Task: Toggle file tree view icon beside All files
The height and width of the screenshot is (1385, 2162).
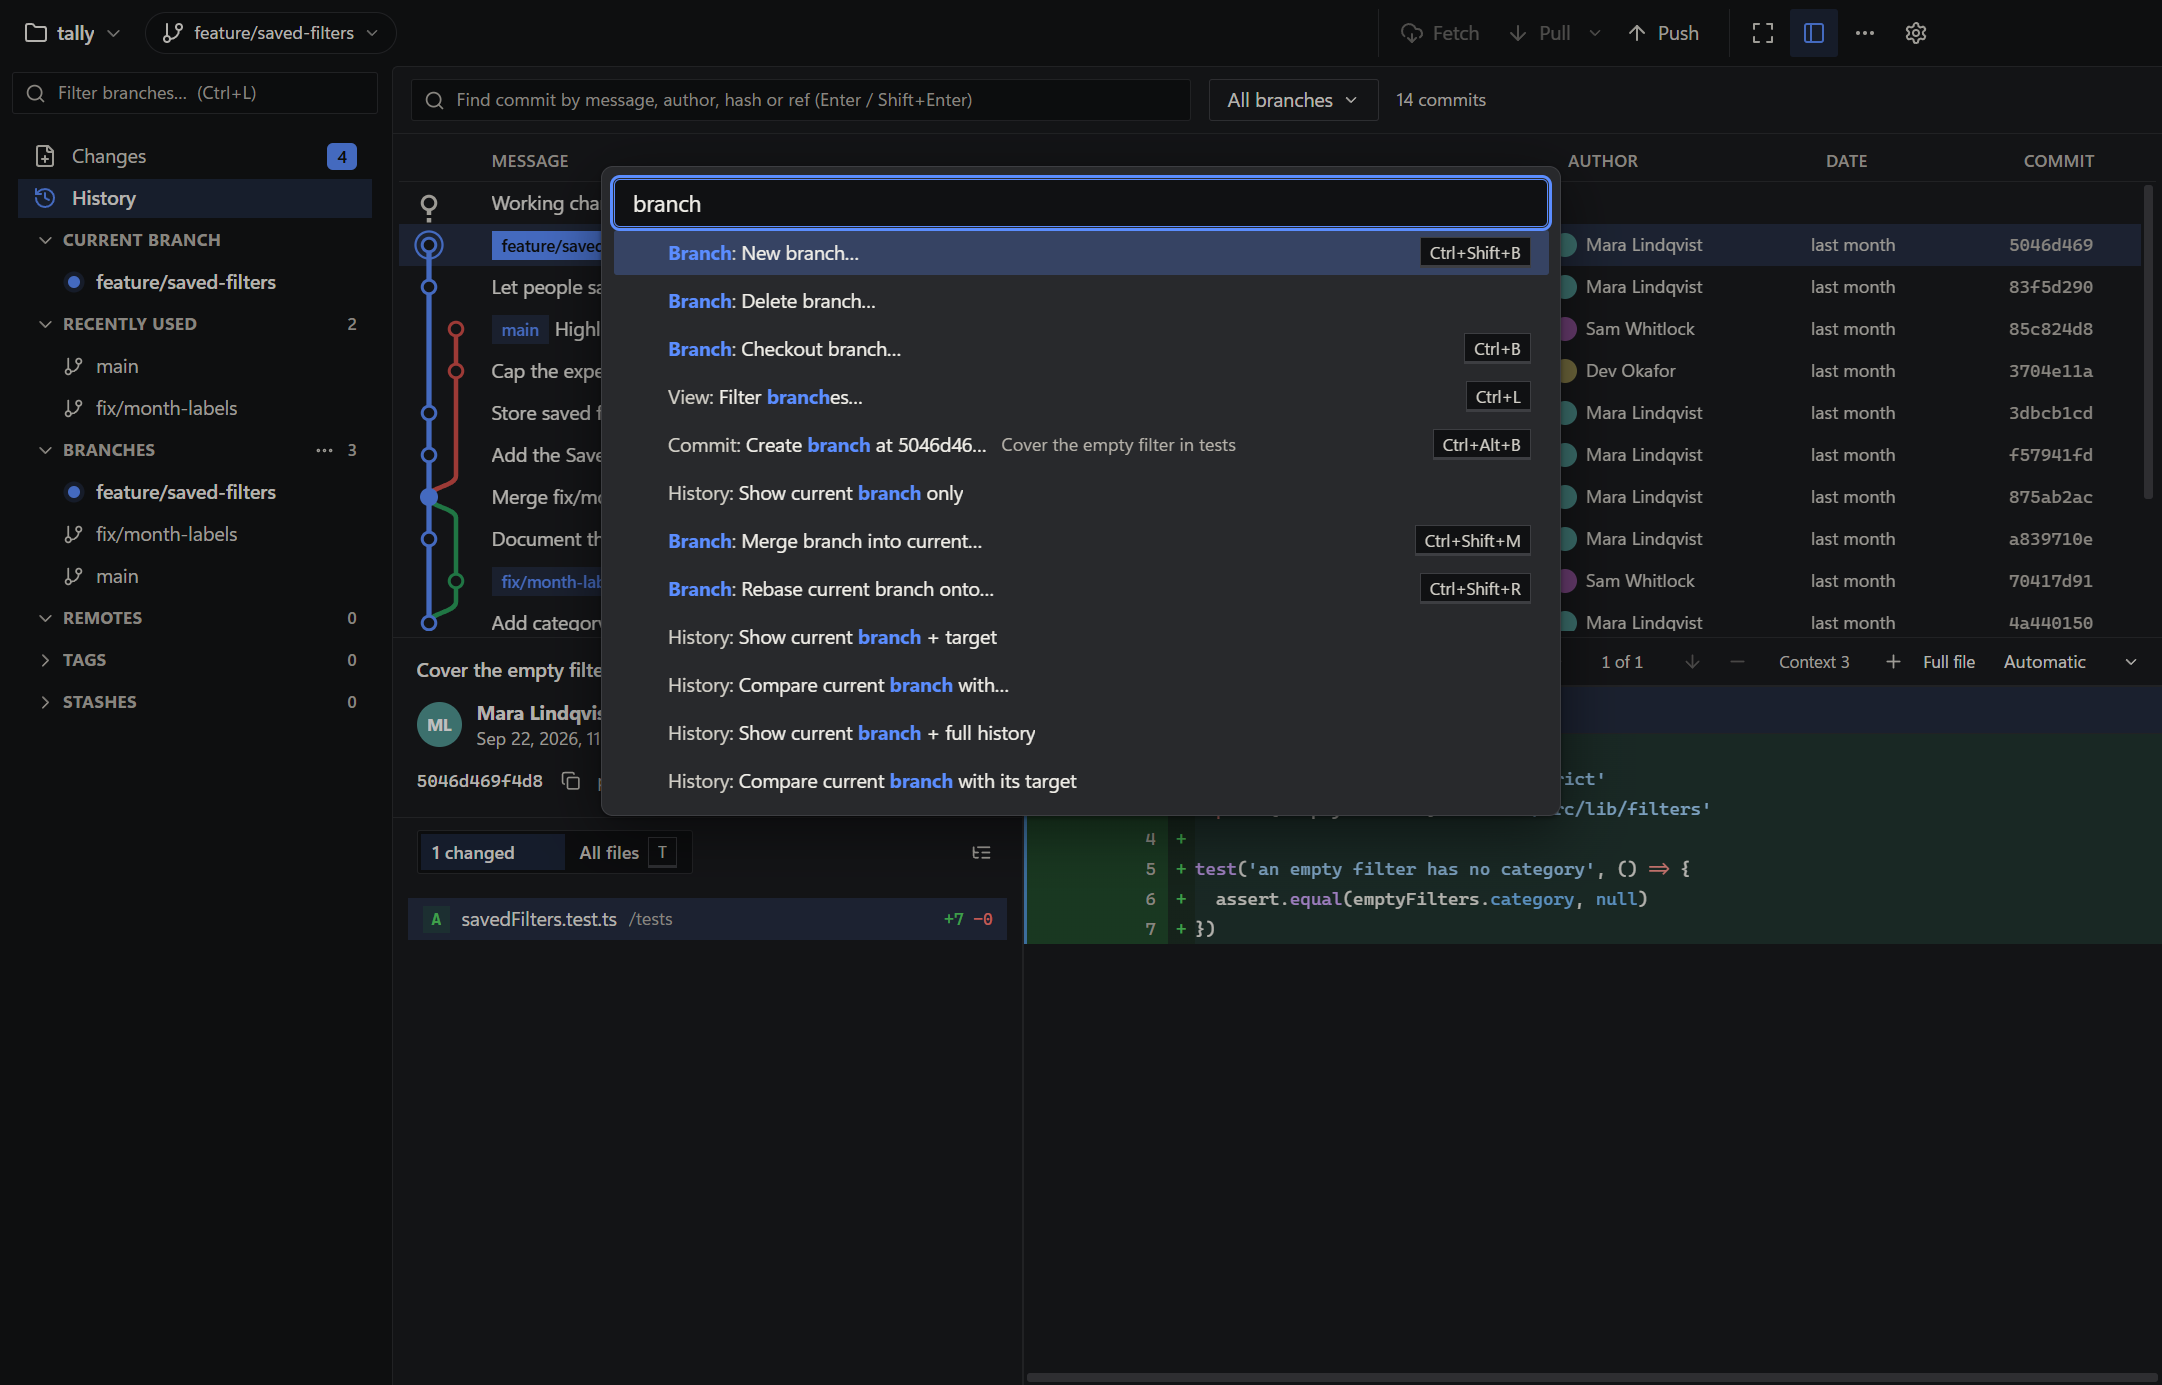Action: [x=981, y=853]
